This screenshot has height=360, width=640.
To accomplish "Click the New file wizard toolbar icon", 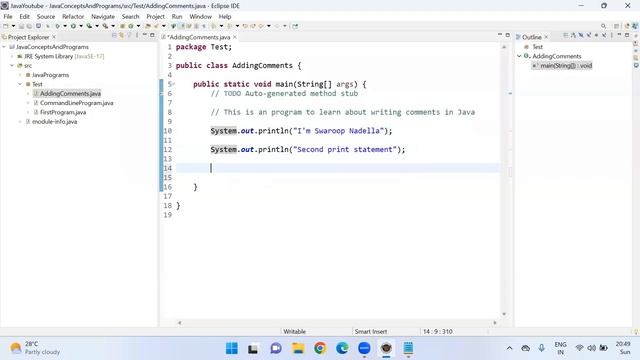I will [5, 26].
